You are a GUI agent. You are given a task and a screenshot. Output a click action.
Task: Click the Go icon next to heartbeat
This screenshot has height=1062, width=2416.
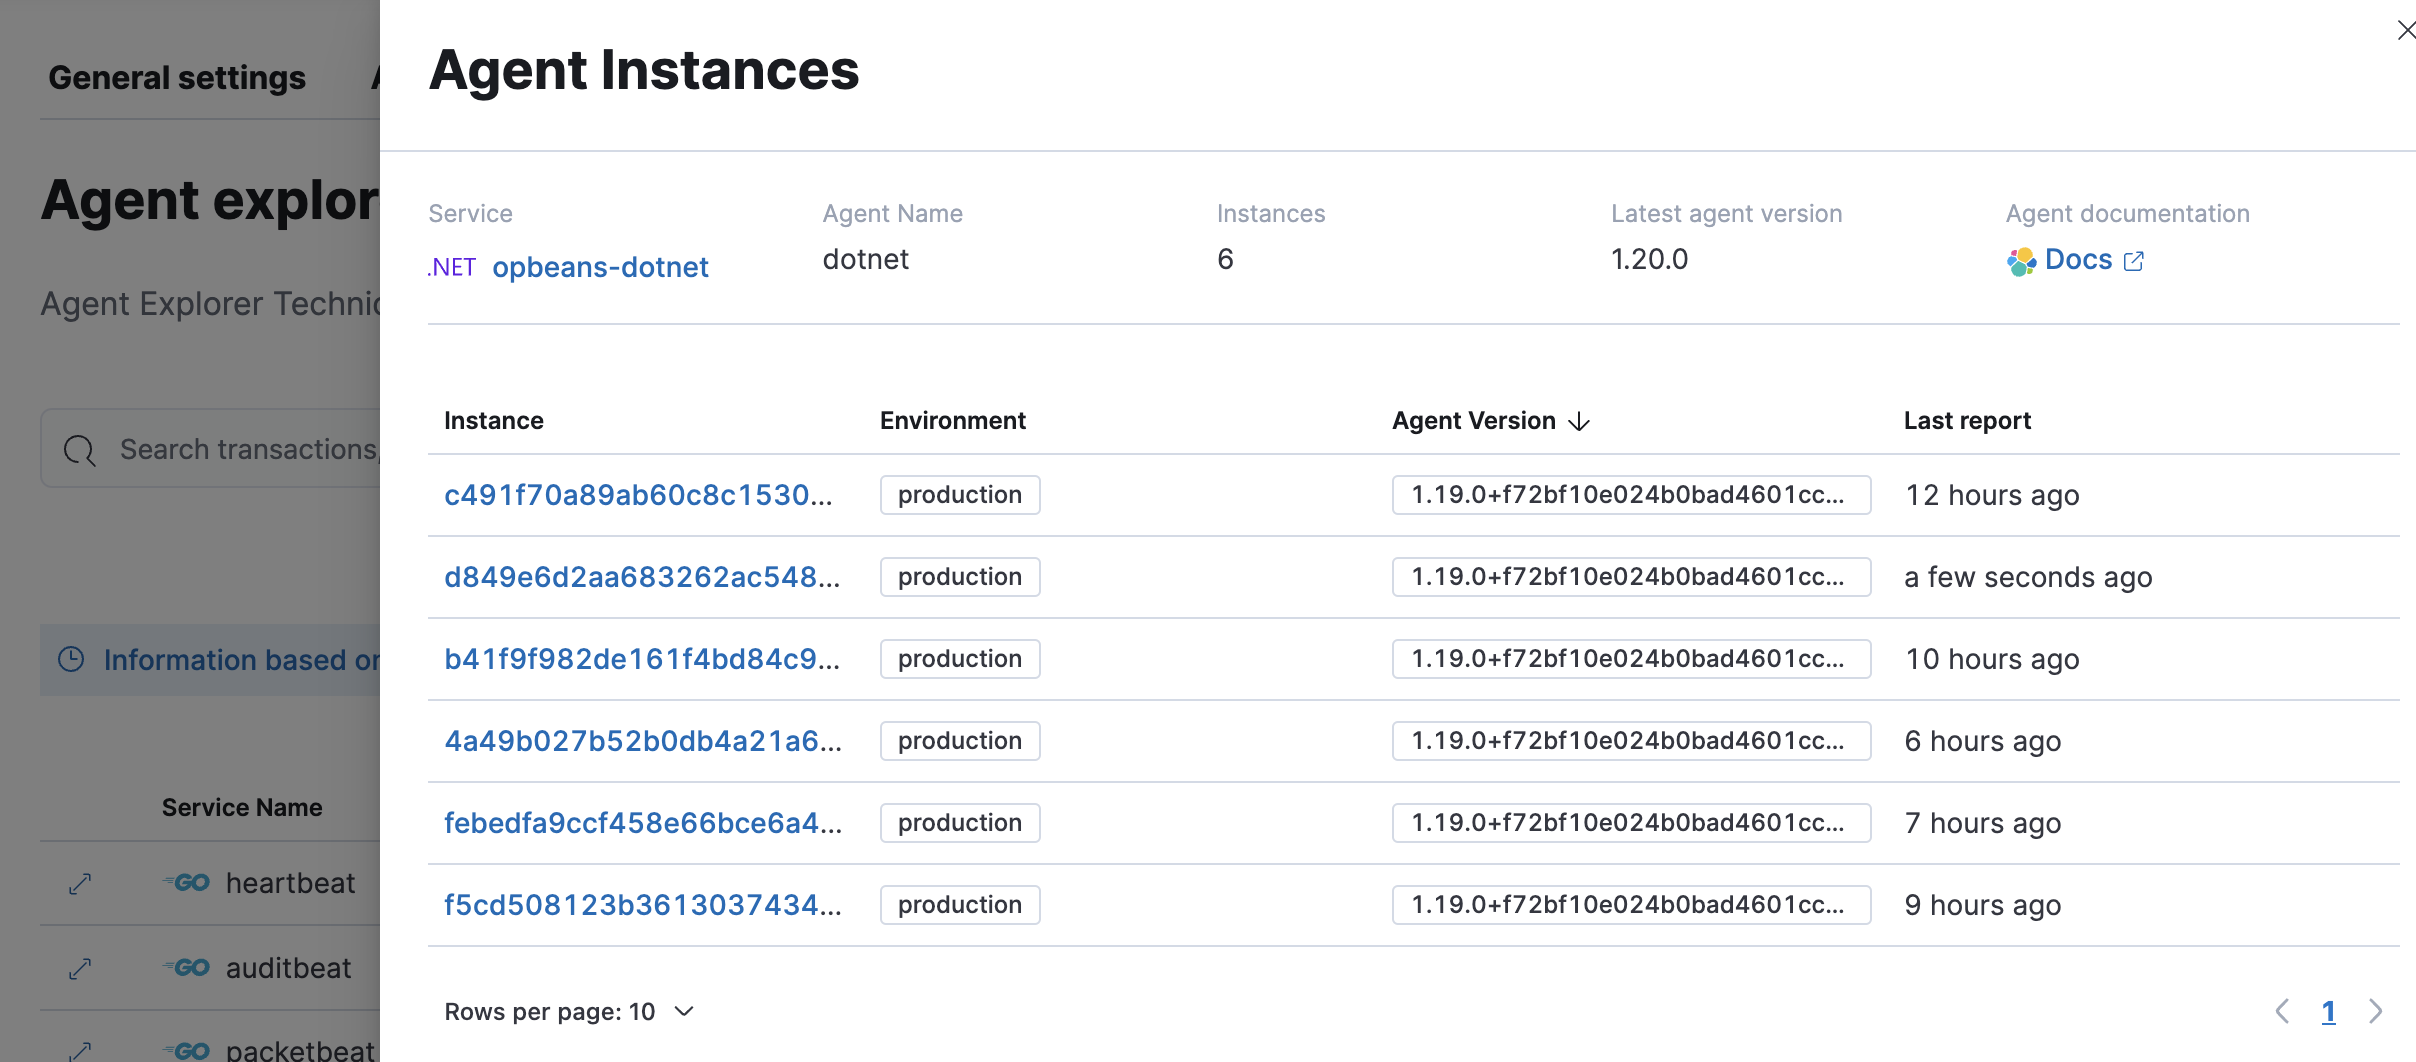[x=187, y=883]
